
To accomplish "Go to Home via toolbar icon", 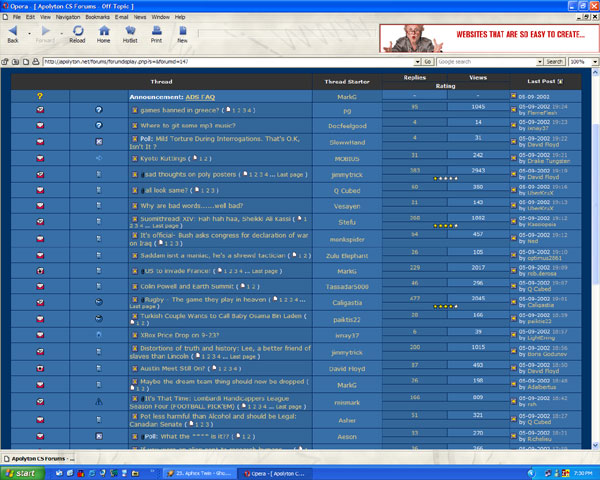I will pyautogui.click(x=103, y=34).
